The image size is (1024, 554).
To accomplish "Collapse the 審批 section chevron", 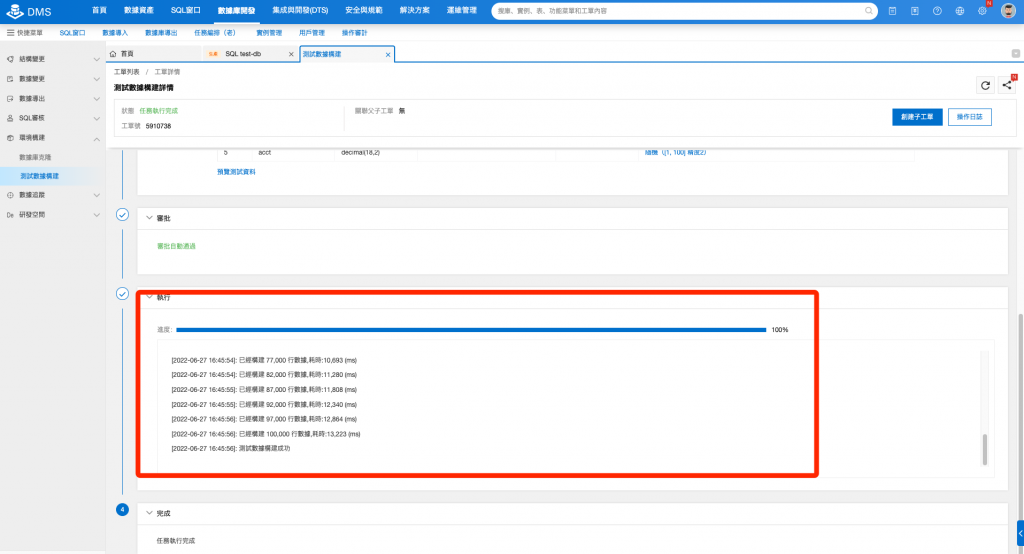I will [149, 218].
